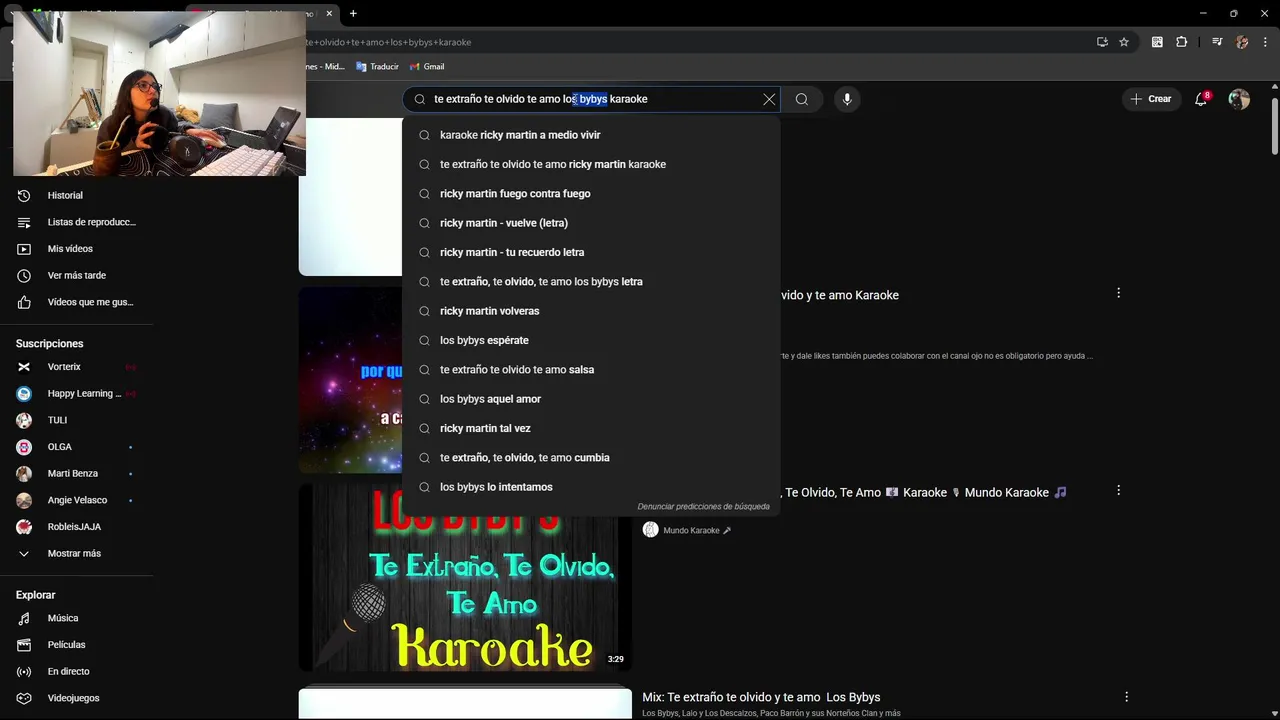Click the browser address bar URL

point(388,42)
